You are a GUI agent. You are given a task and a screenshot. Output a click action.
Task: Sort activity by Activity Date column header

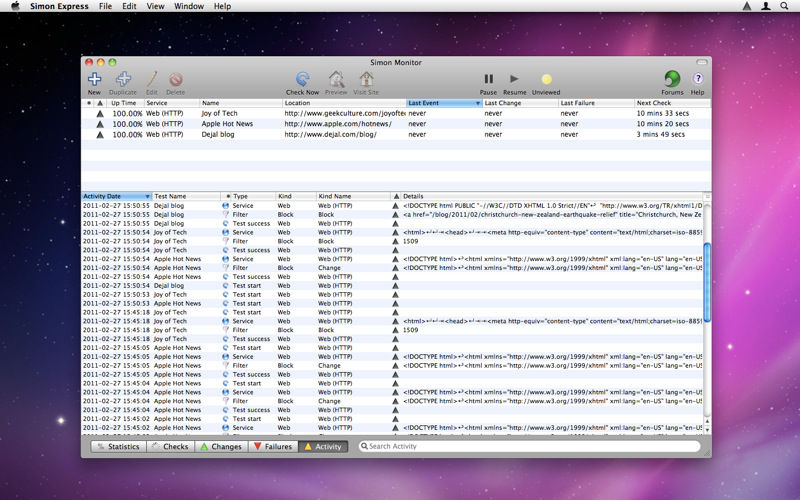[x=117, y=196]
